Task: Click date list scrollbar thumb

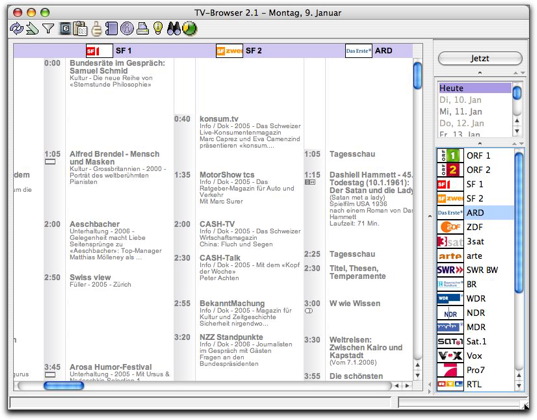Action: pyautogui.click(x=517, y=93)
